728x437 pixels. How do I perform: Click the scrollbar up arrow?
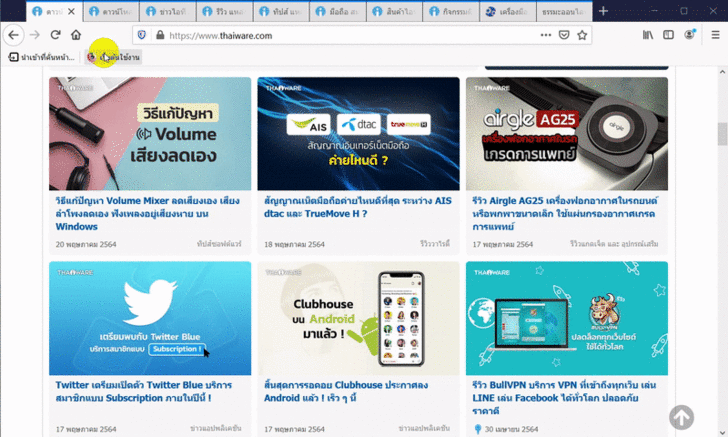click(722, 72)
